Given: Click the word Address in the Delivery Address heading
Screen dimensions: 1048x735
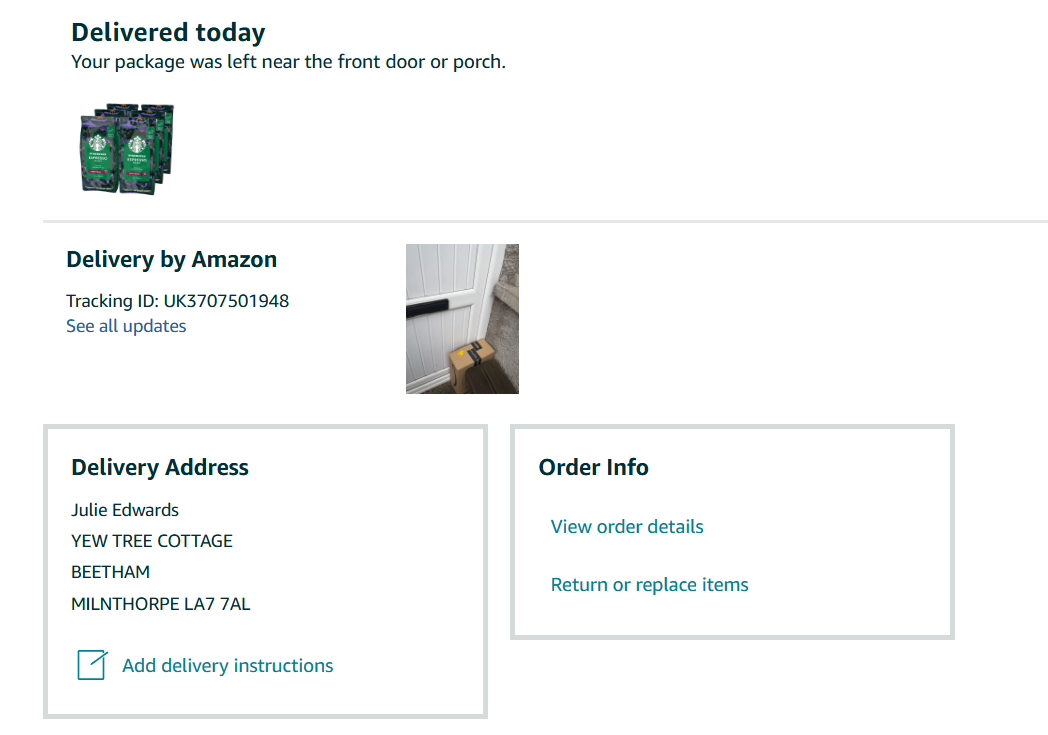Looking at the screenshot, I should click(207, 467).
